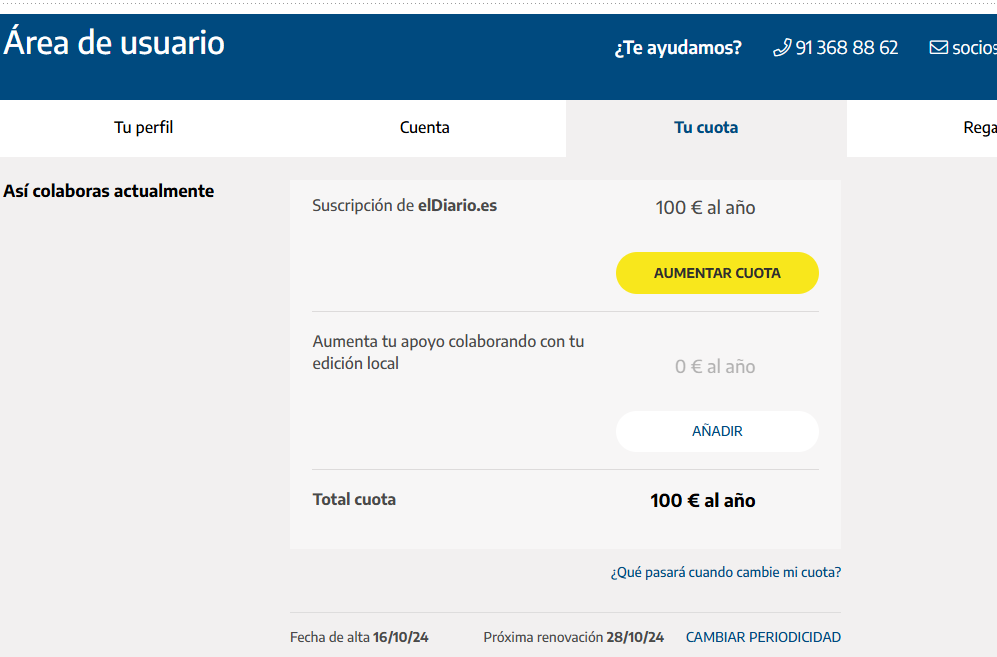
Task: Click the CAMBIAR PERIODICIDAD link
Action: coord(763,637)
